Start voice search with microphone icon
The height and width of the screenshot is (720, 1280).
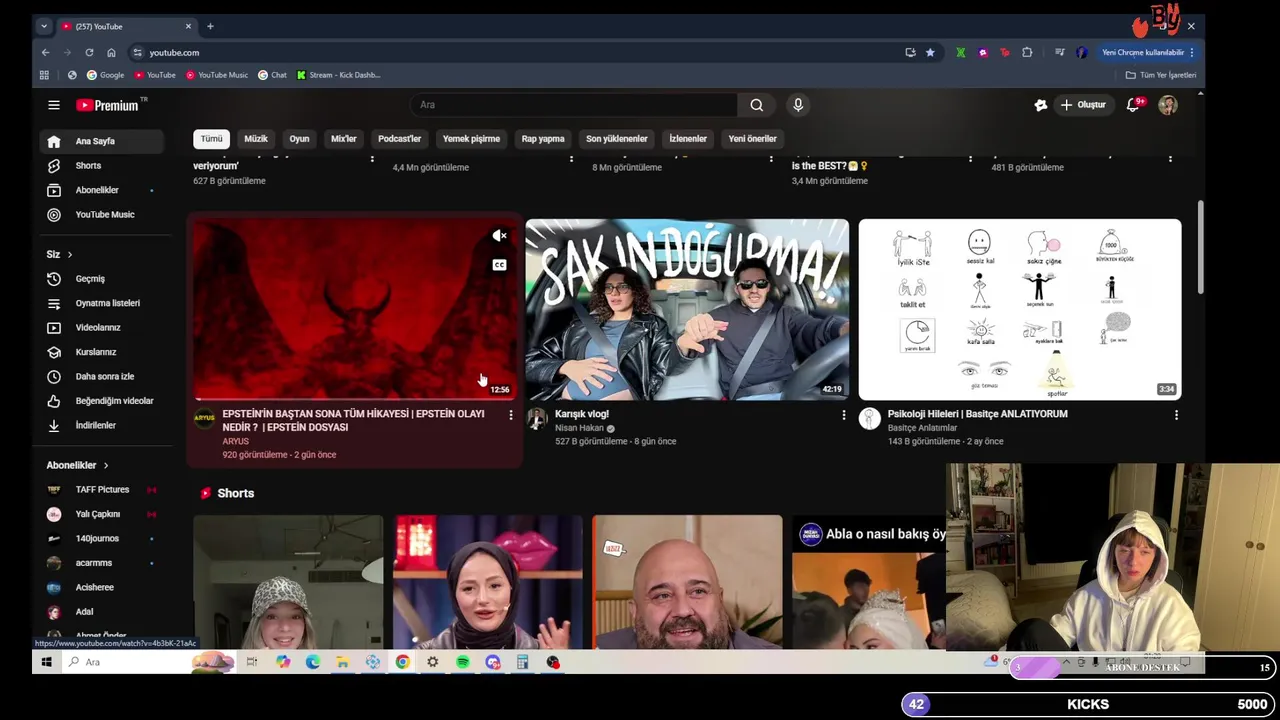point(798,105)
